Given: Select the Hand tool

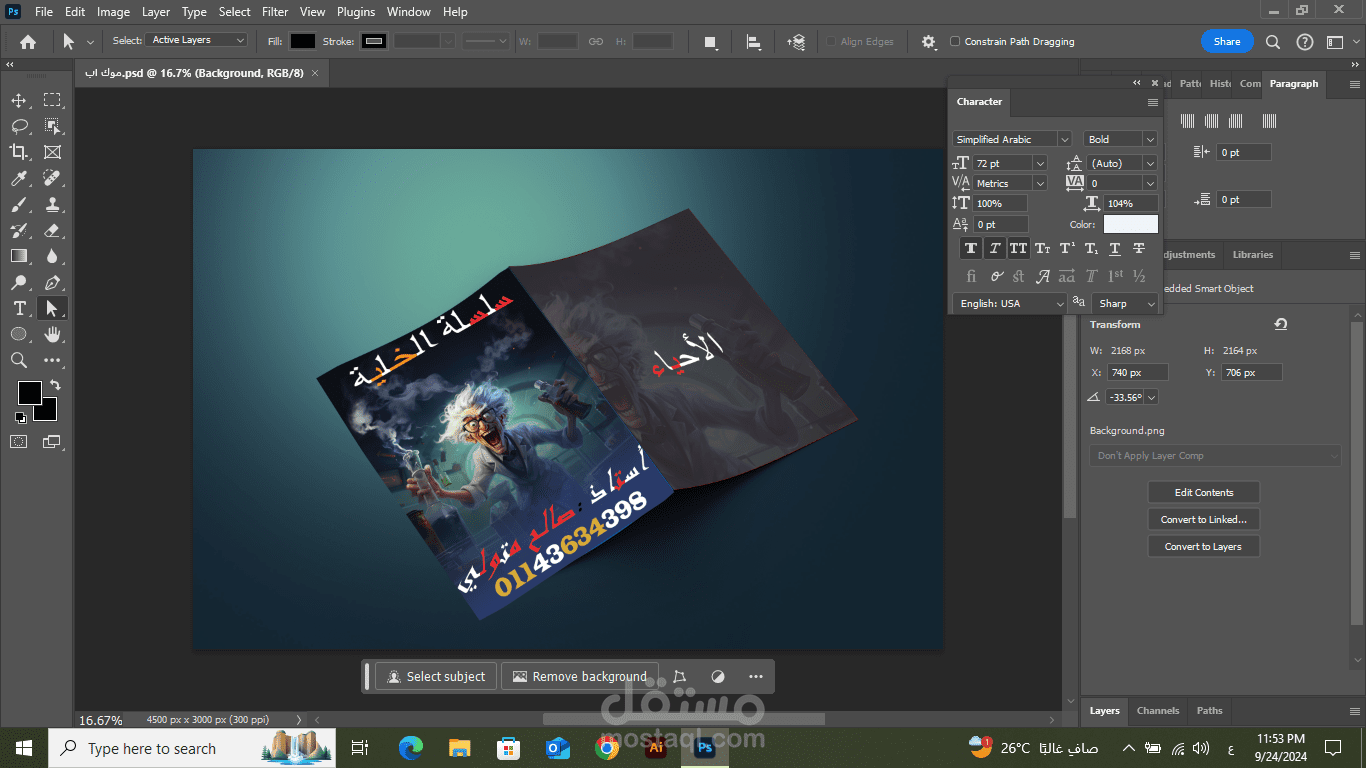Looking at the screenshot, I should [52, 334].
